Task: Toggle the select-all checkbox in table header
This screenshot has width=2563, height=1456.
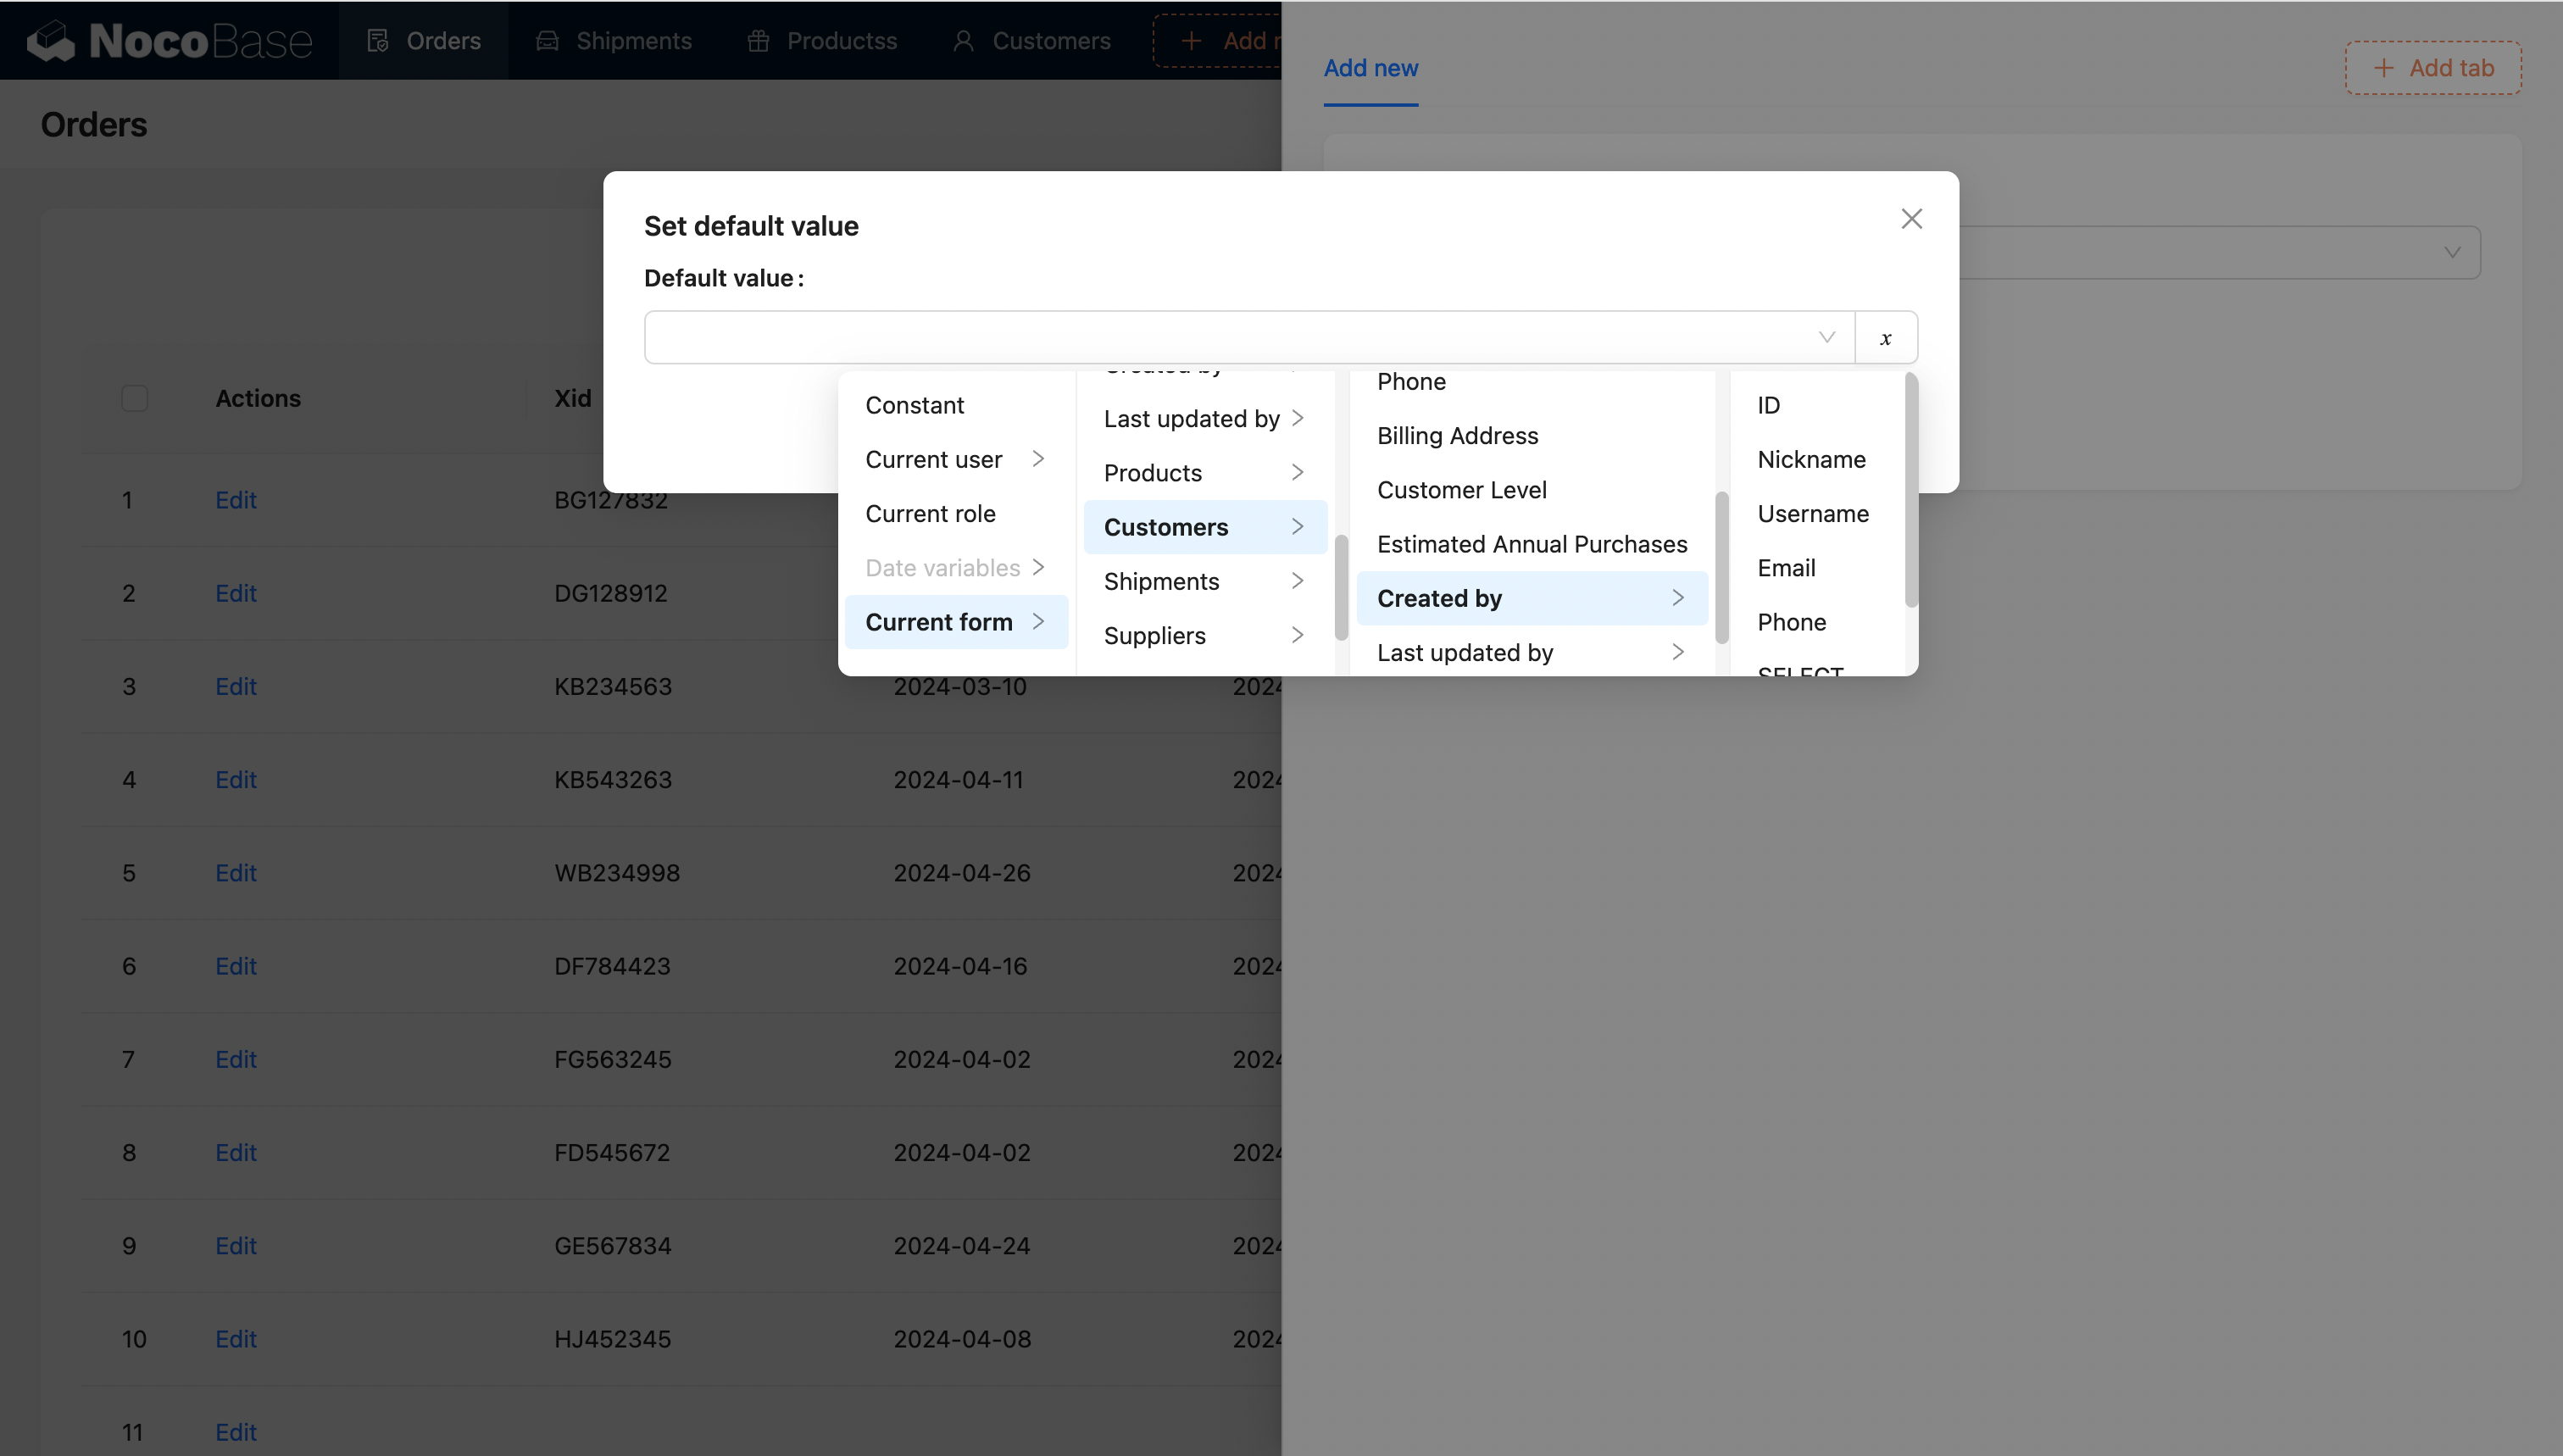Action: [x=134, y=398]
